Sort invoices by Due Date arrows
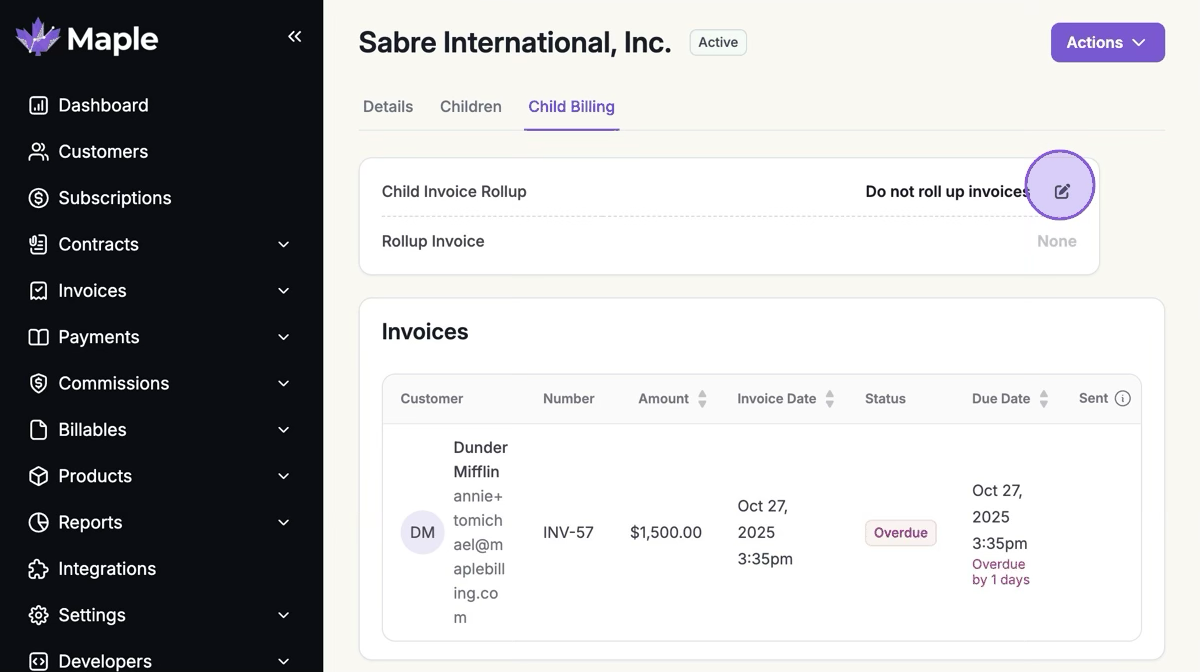 1043,399
